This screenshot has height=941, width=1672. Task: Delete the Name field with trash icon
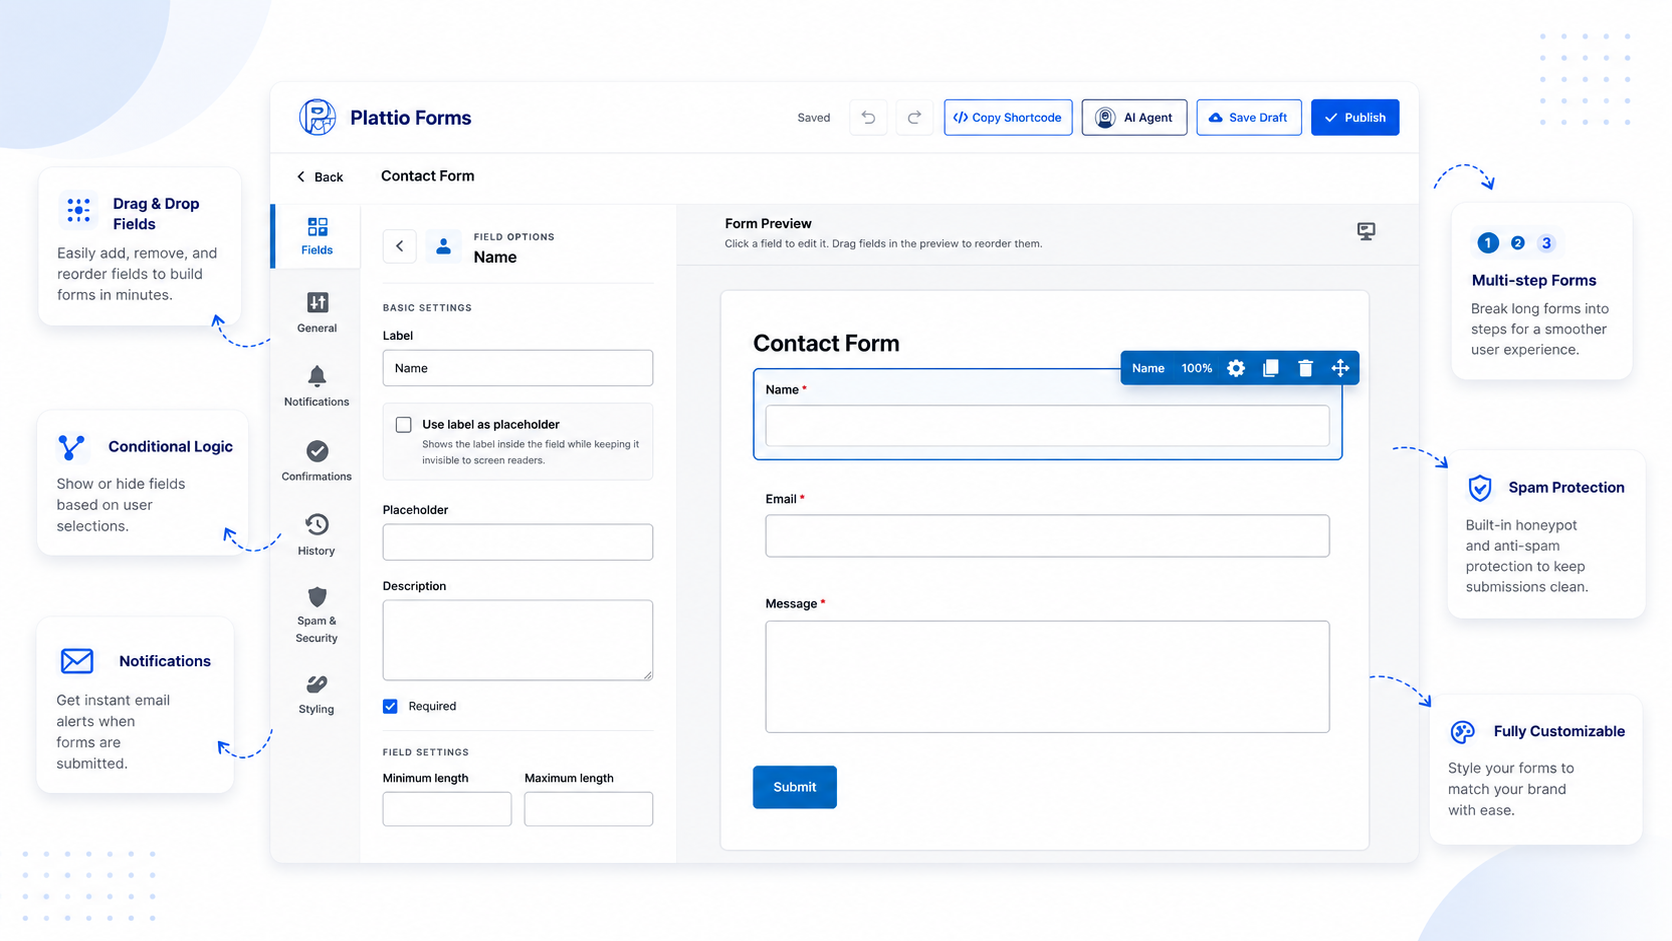1305,368
